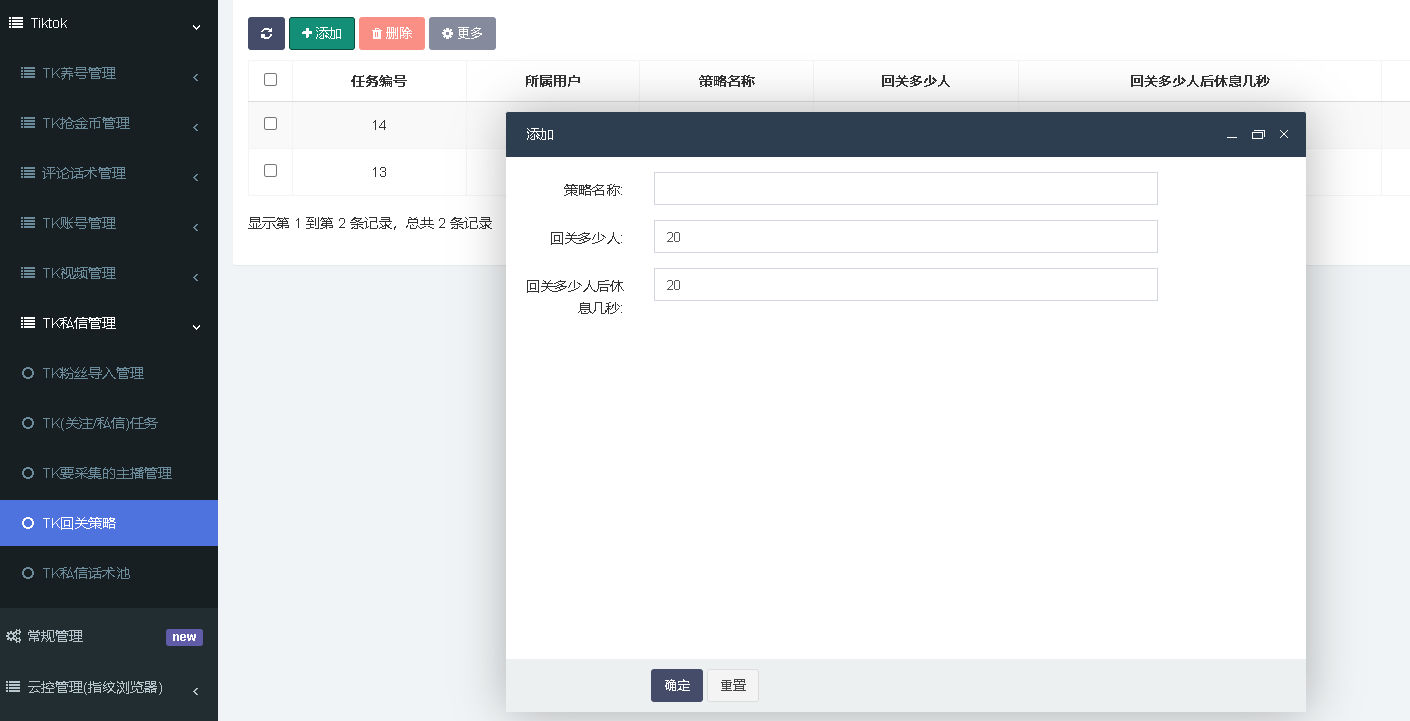Click the circle icon beside TK粉丝导入管理
This screenshot has width=1410, height=721.
click(28, 373)
